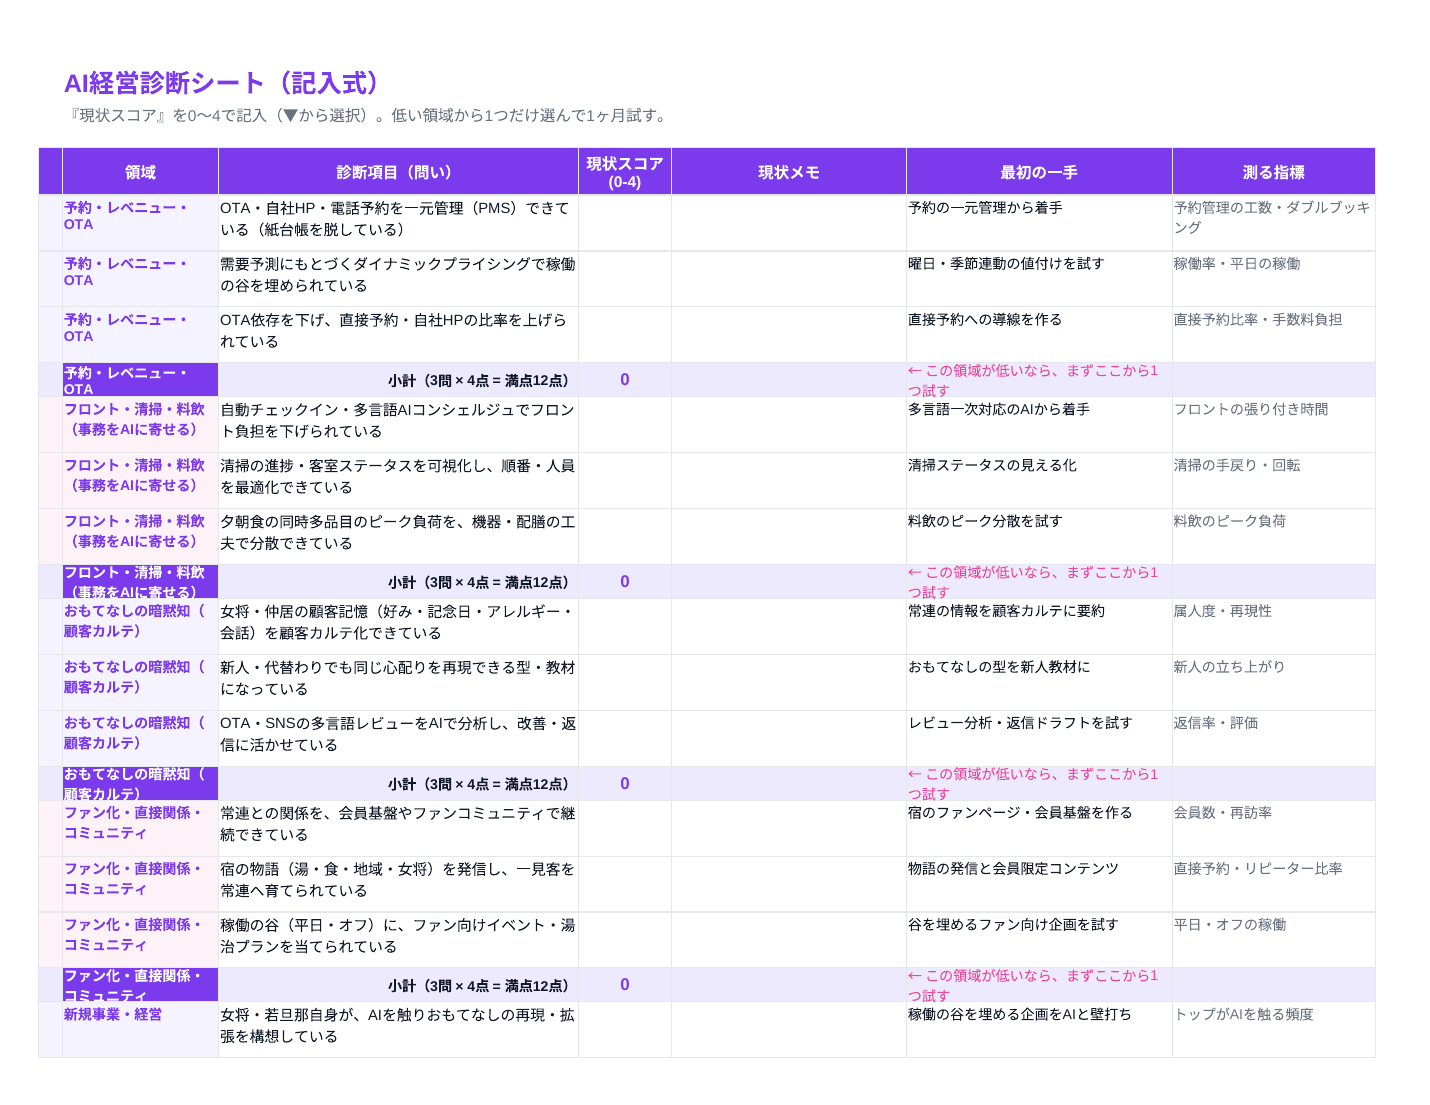Viewport: 1430px width, 1105px height.
Task: Select the 現状スコア (0-4) column header
Action: [x=625, y=172]
